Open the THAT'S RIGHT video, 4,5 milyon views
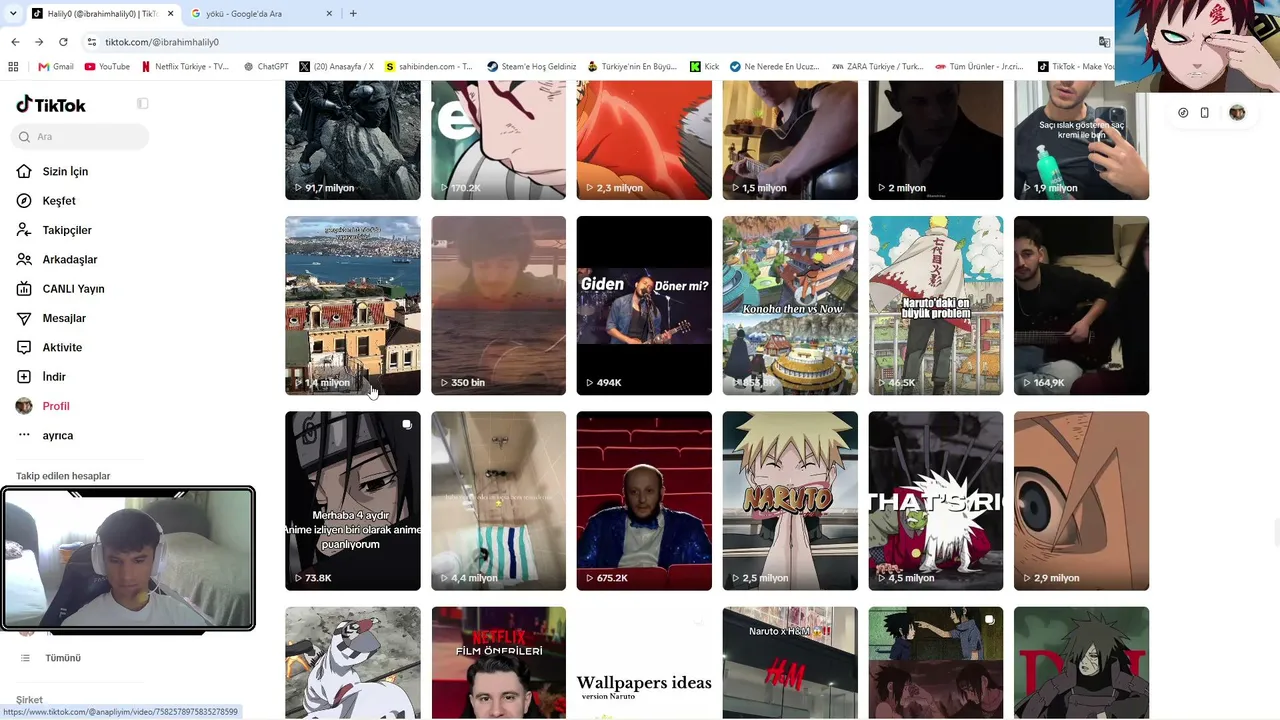 coord(936,501)
